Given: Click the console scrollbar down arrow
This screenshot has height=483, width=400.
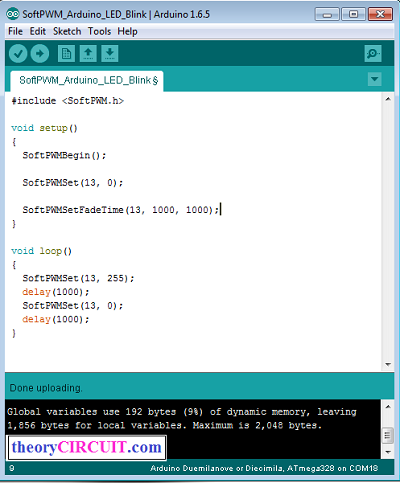Looking at the screenshot, I should click(388, 452).
